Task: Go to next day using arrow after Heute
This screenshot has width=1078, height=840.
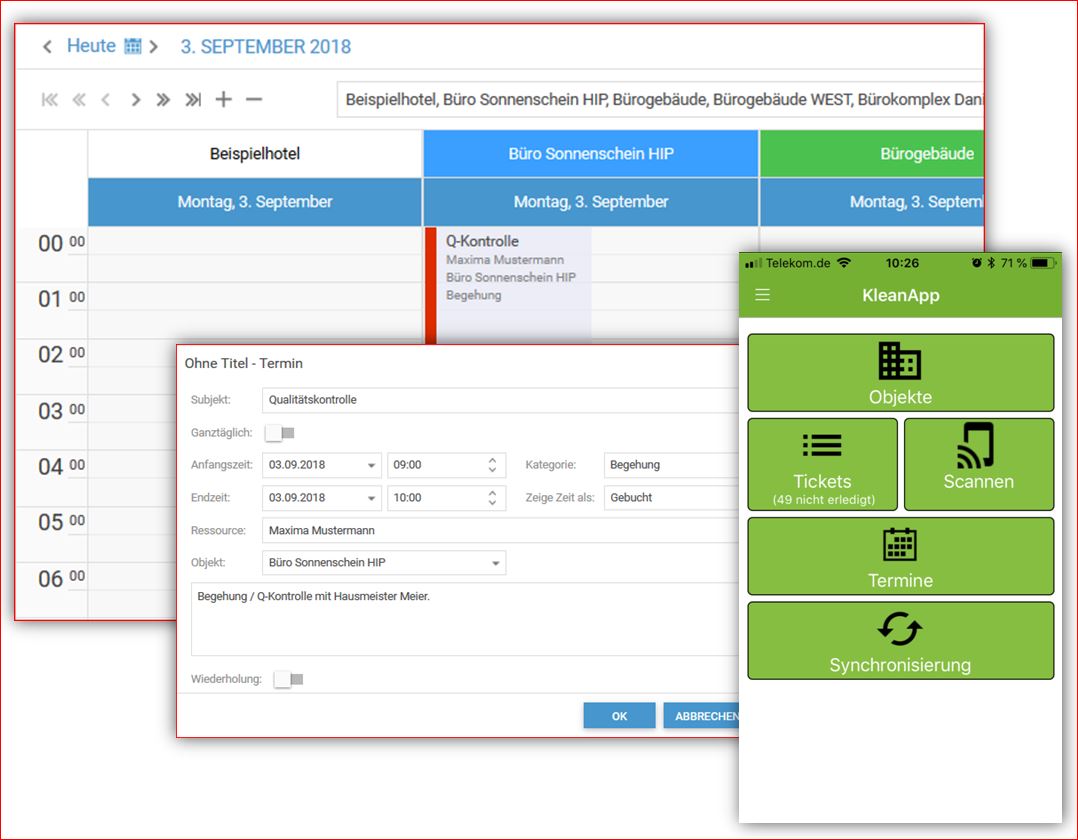Action: coord(154,47)
